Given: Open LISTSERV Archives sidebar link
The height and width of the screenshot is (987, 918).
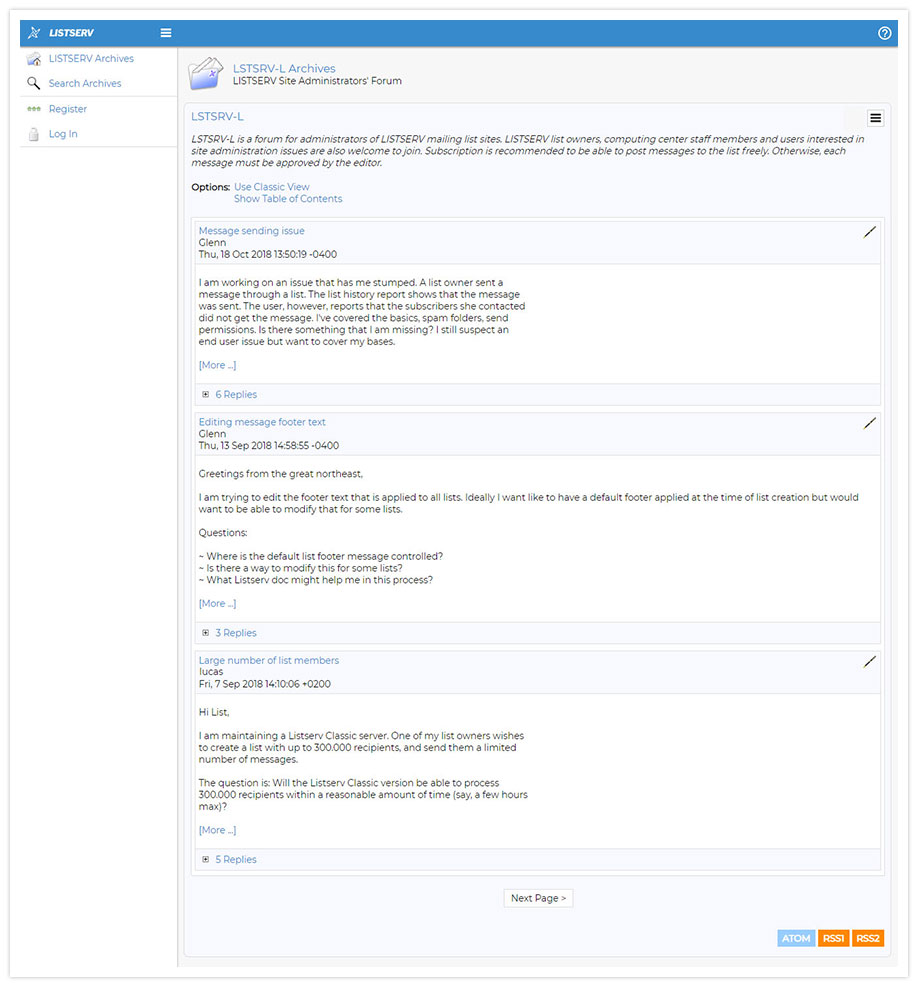Looking at the screenshot, I should click(x=91, y=59).
